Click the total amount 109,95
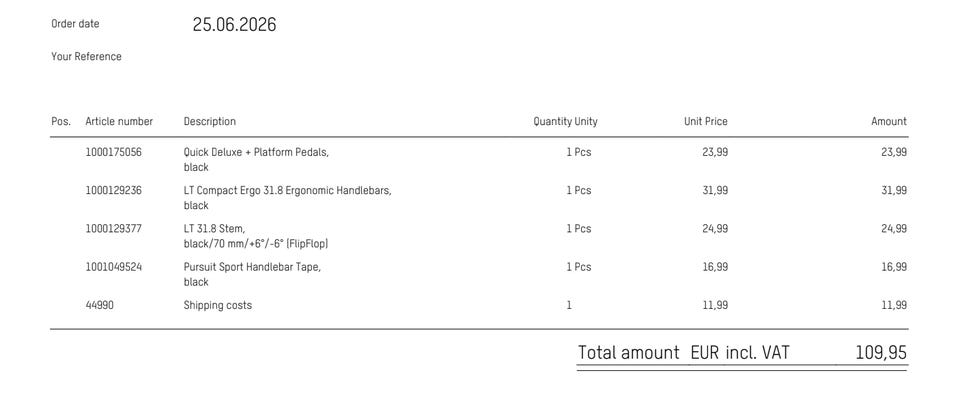960x399 pixels. pyautogui.click(x=881, y=352)
